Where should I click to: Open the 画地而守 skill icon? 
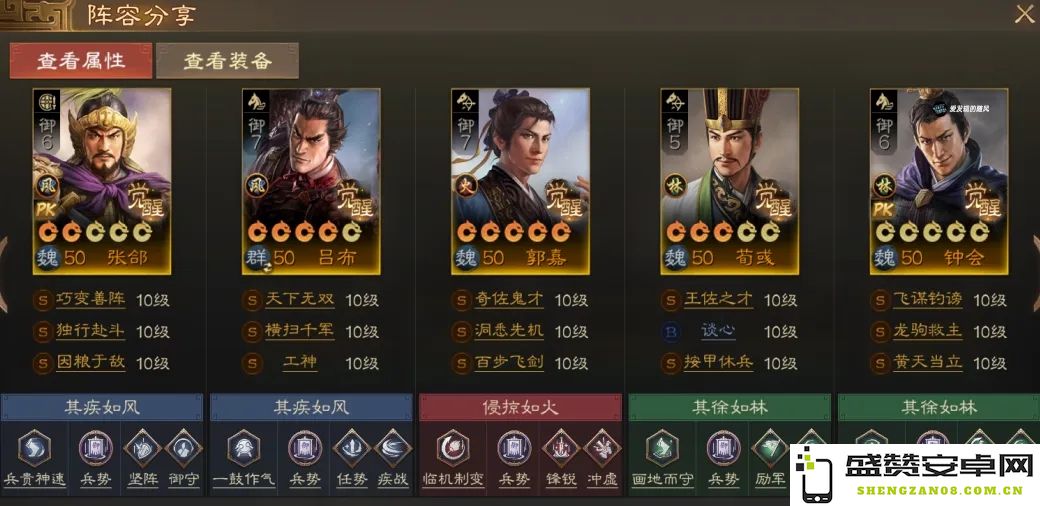pos(662,448)
